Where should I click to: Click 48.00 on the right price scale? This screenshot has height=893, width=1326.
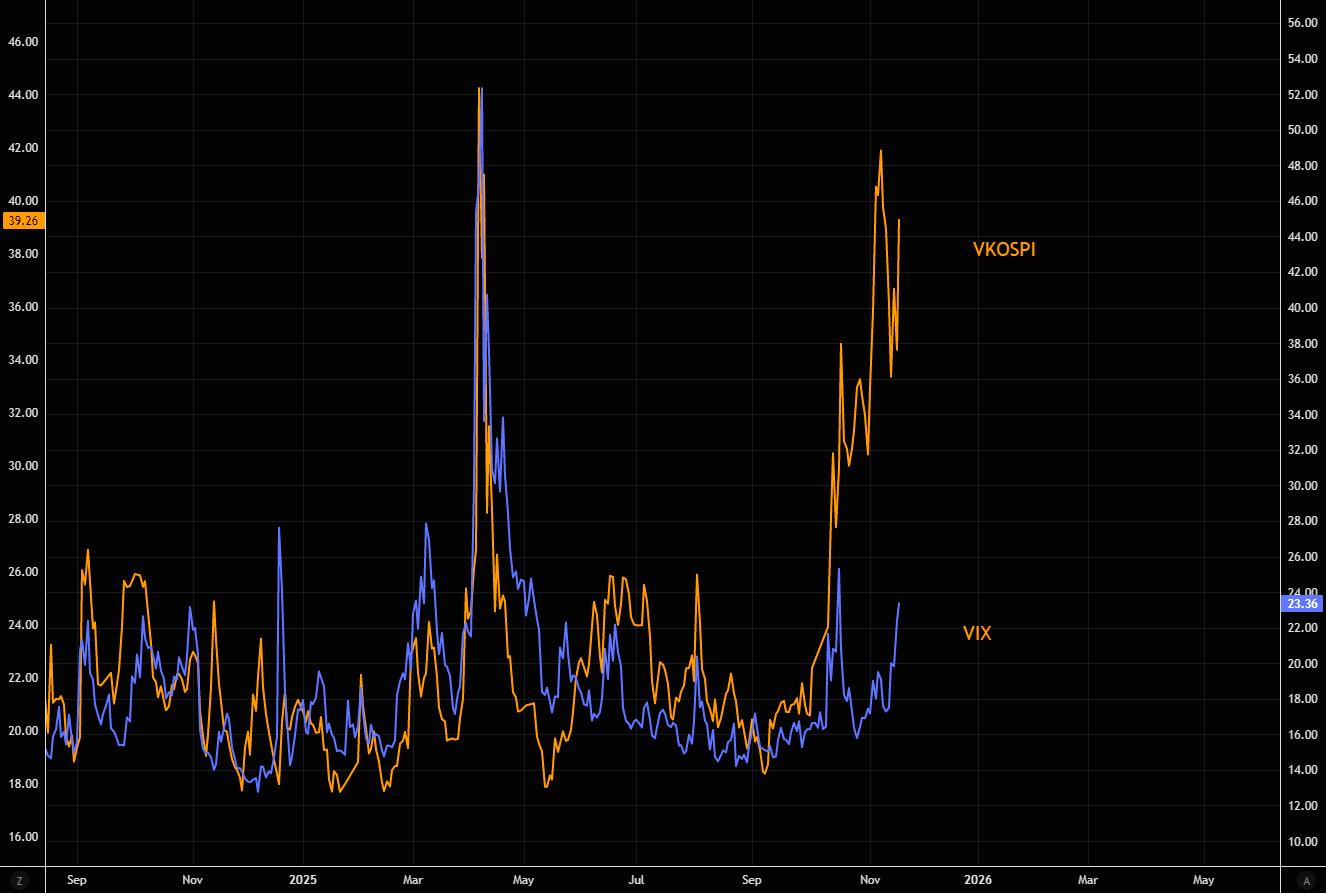point(1303,166)
